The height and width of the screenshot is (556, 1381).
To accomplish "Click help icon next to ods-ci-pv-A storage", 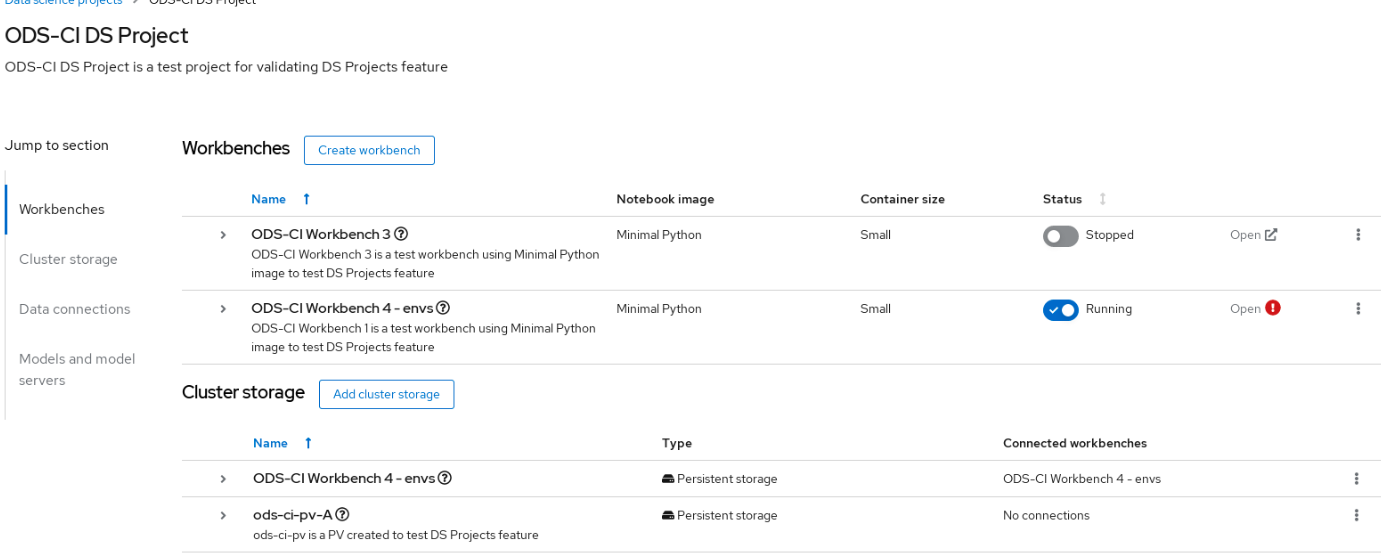I will click(342, 515).
